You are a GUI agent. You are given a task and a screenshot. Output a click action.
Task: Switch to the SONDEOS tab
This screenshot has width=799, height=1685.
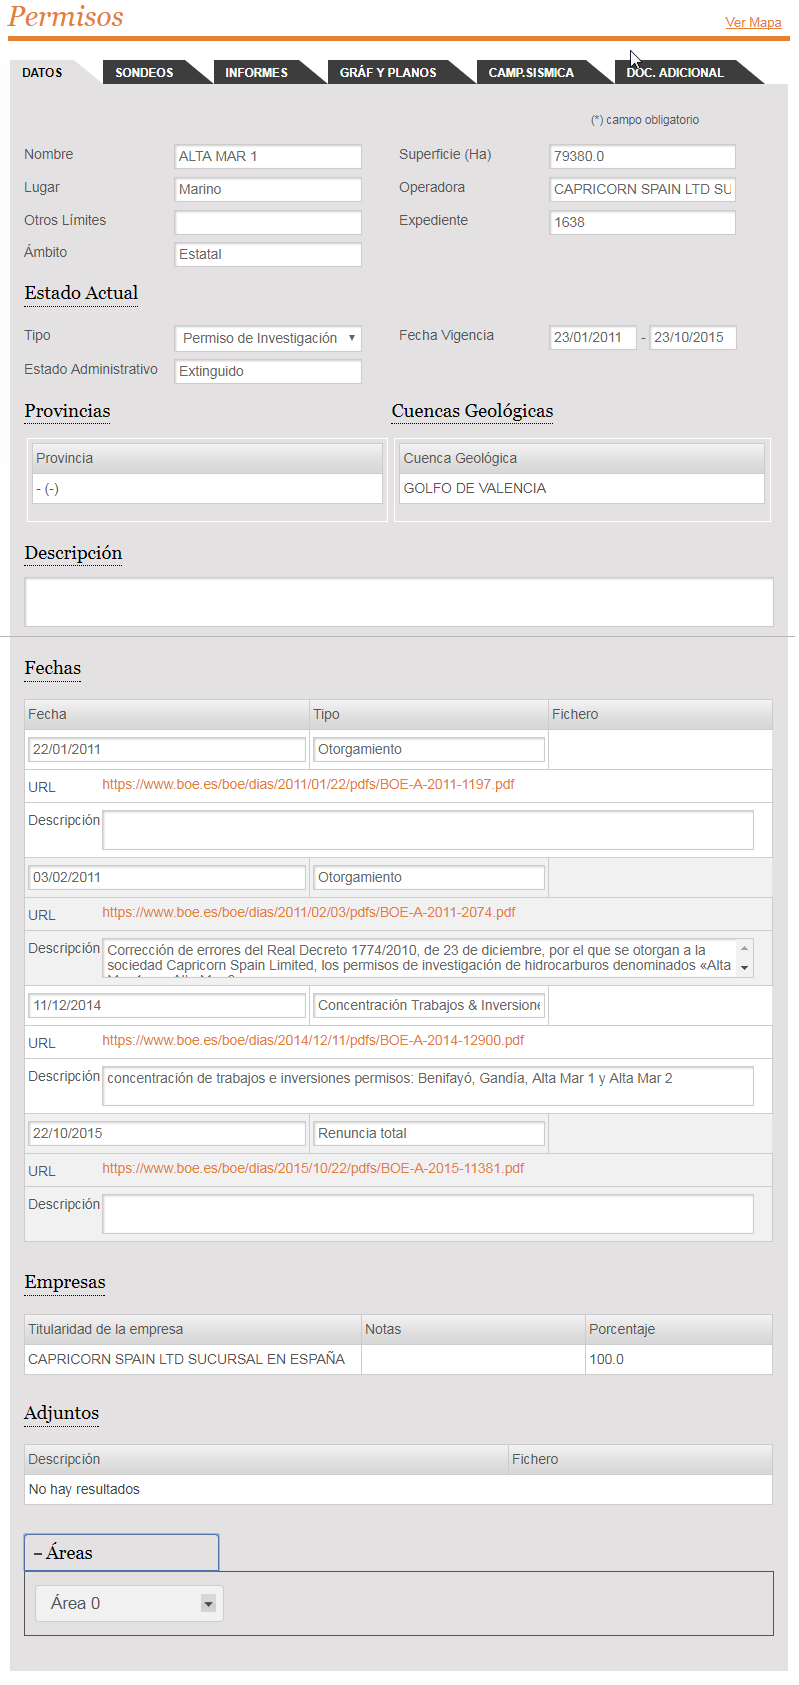[144, 73]
